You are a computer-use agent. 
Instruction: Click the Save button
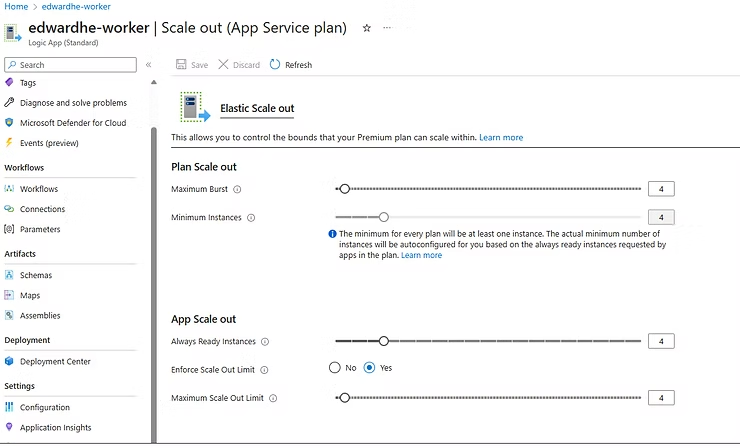(192, 65)
